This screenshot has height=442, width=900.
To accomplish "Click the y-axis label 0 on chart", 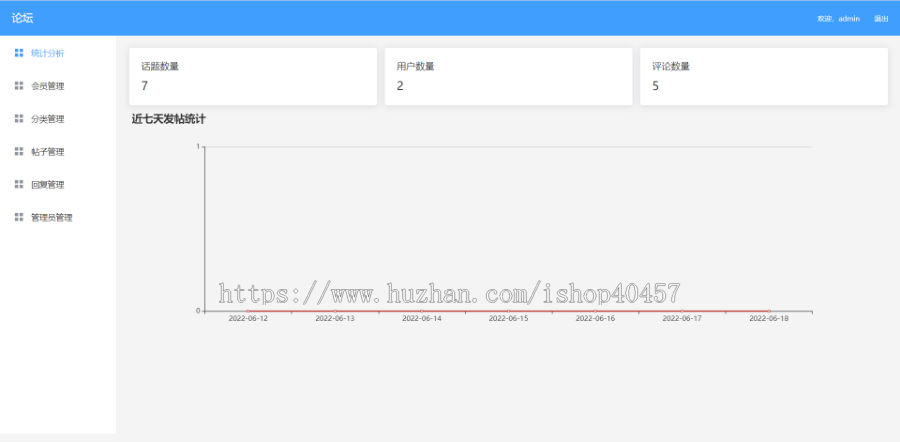I will 198,311.
